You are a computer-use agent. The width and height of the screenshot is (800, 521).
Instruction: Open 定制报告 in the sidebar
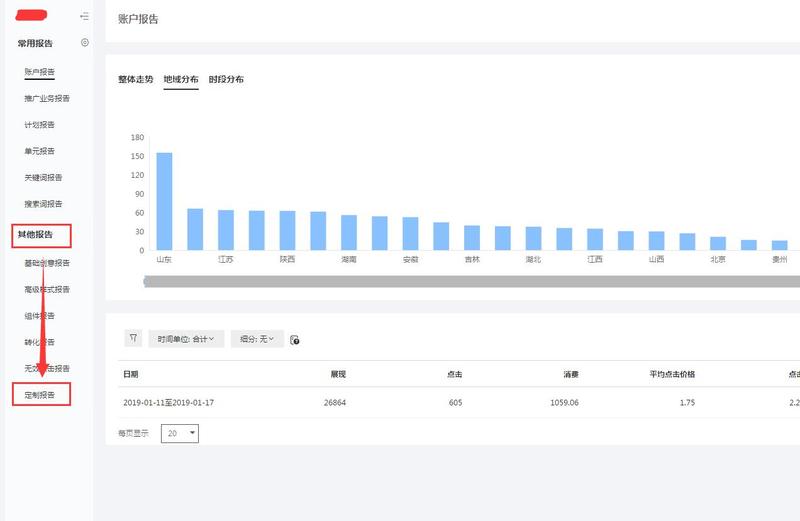point(39,395)
